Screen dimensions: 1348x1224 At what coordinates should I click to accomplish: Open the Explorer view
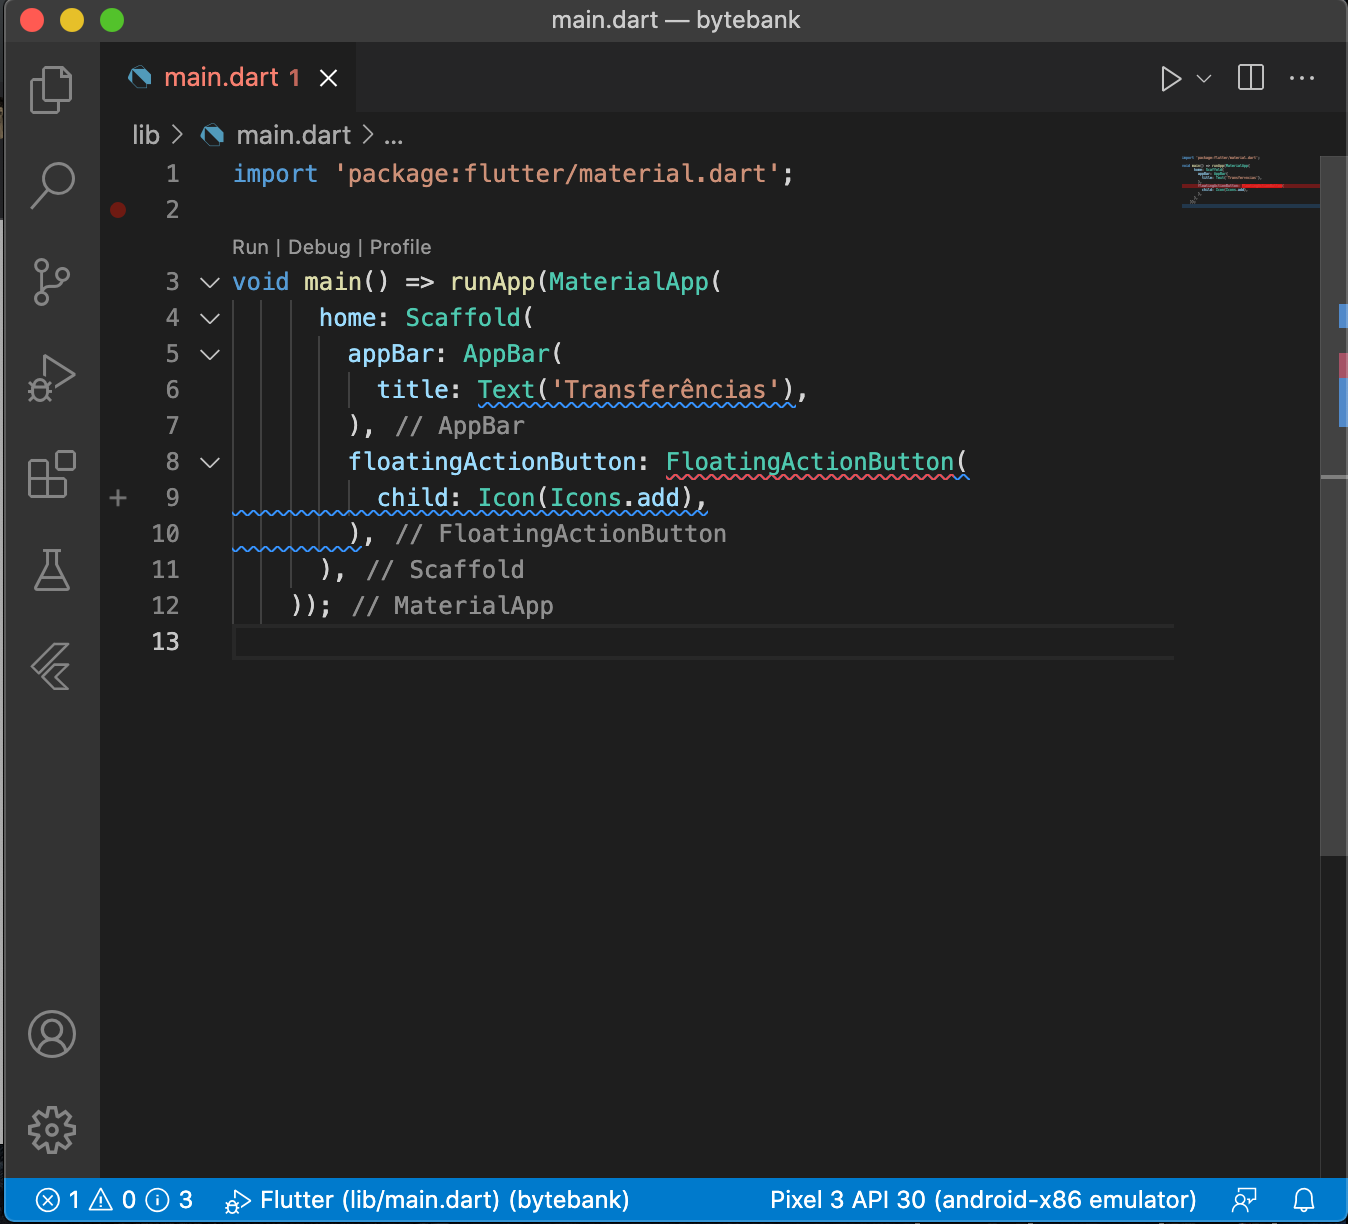coord(51,90)
